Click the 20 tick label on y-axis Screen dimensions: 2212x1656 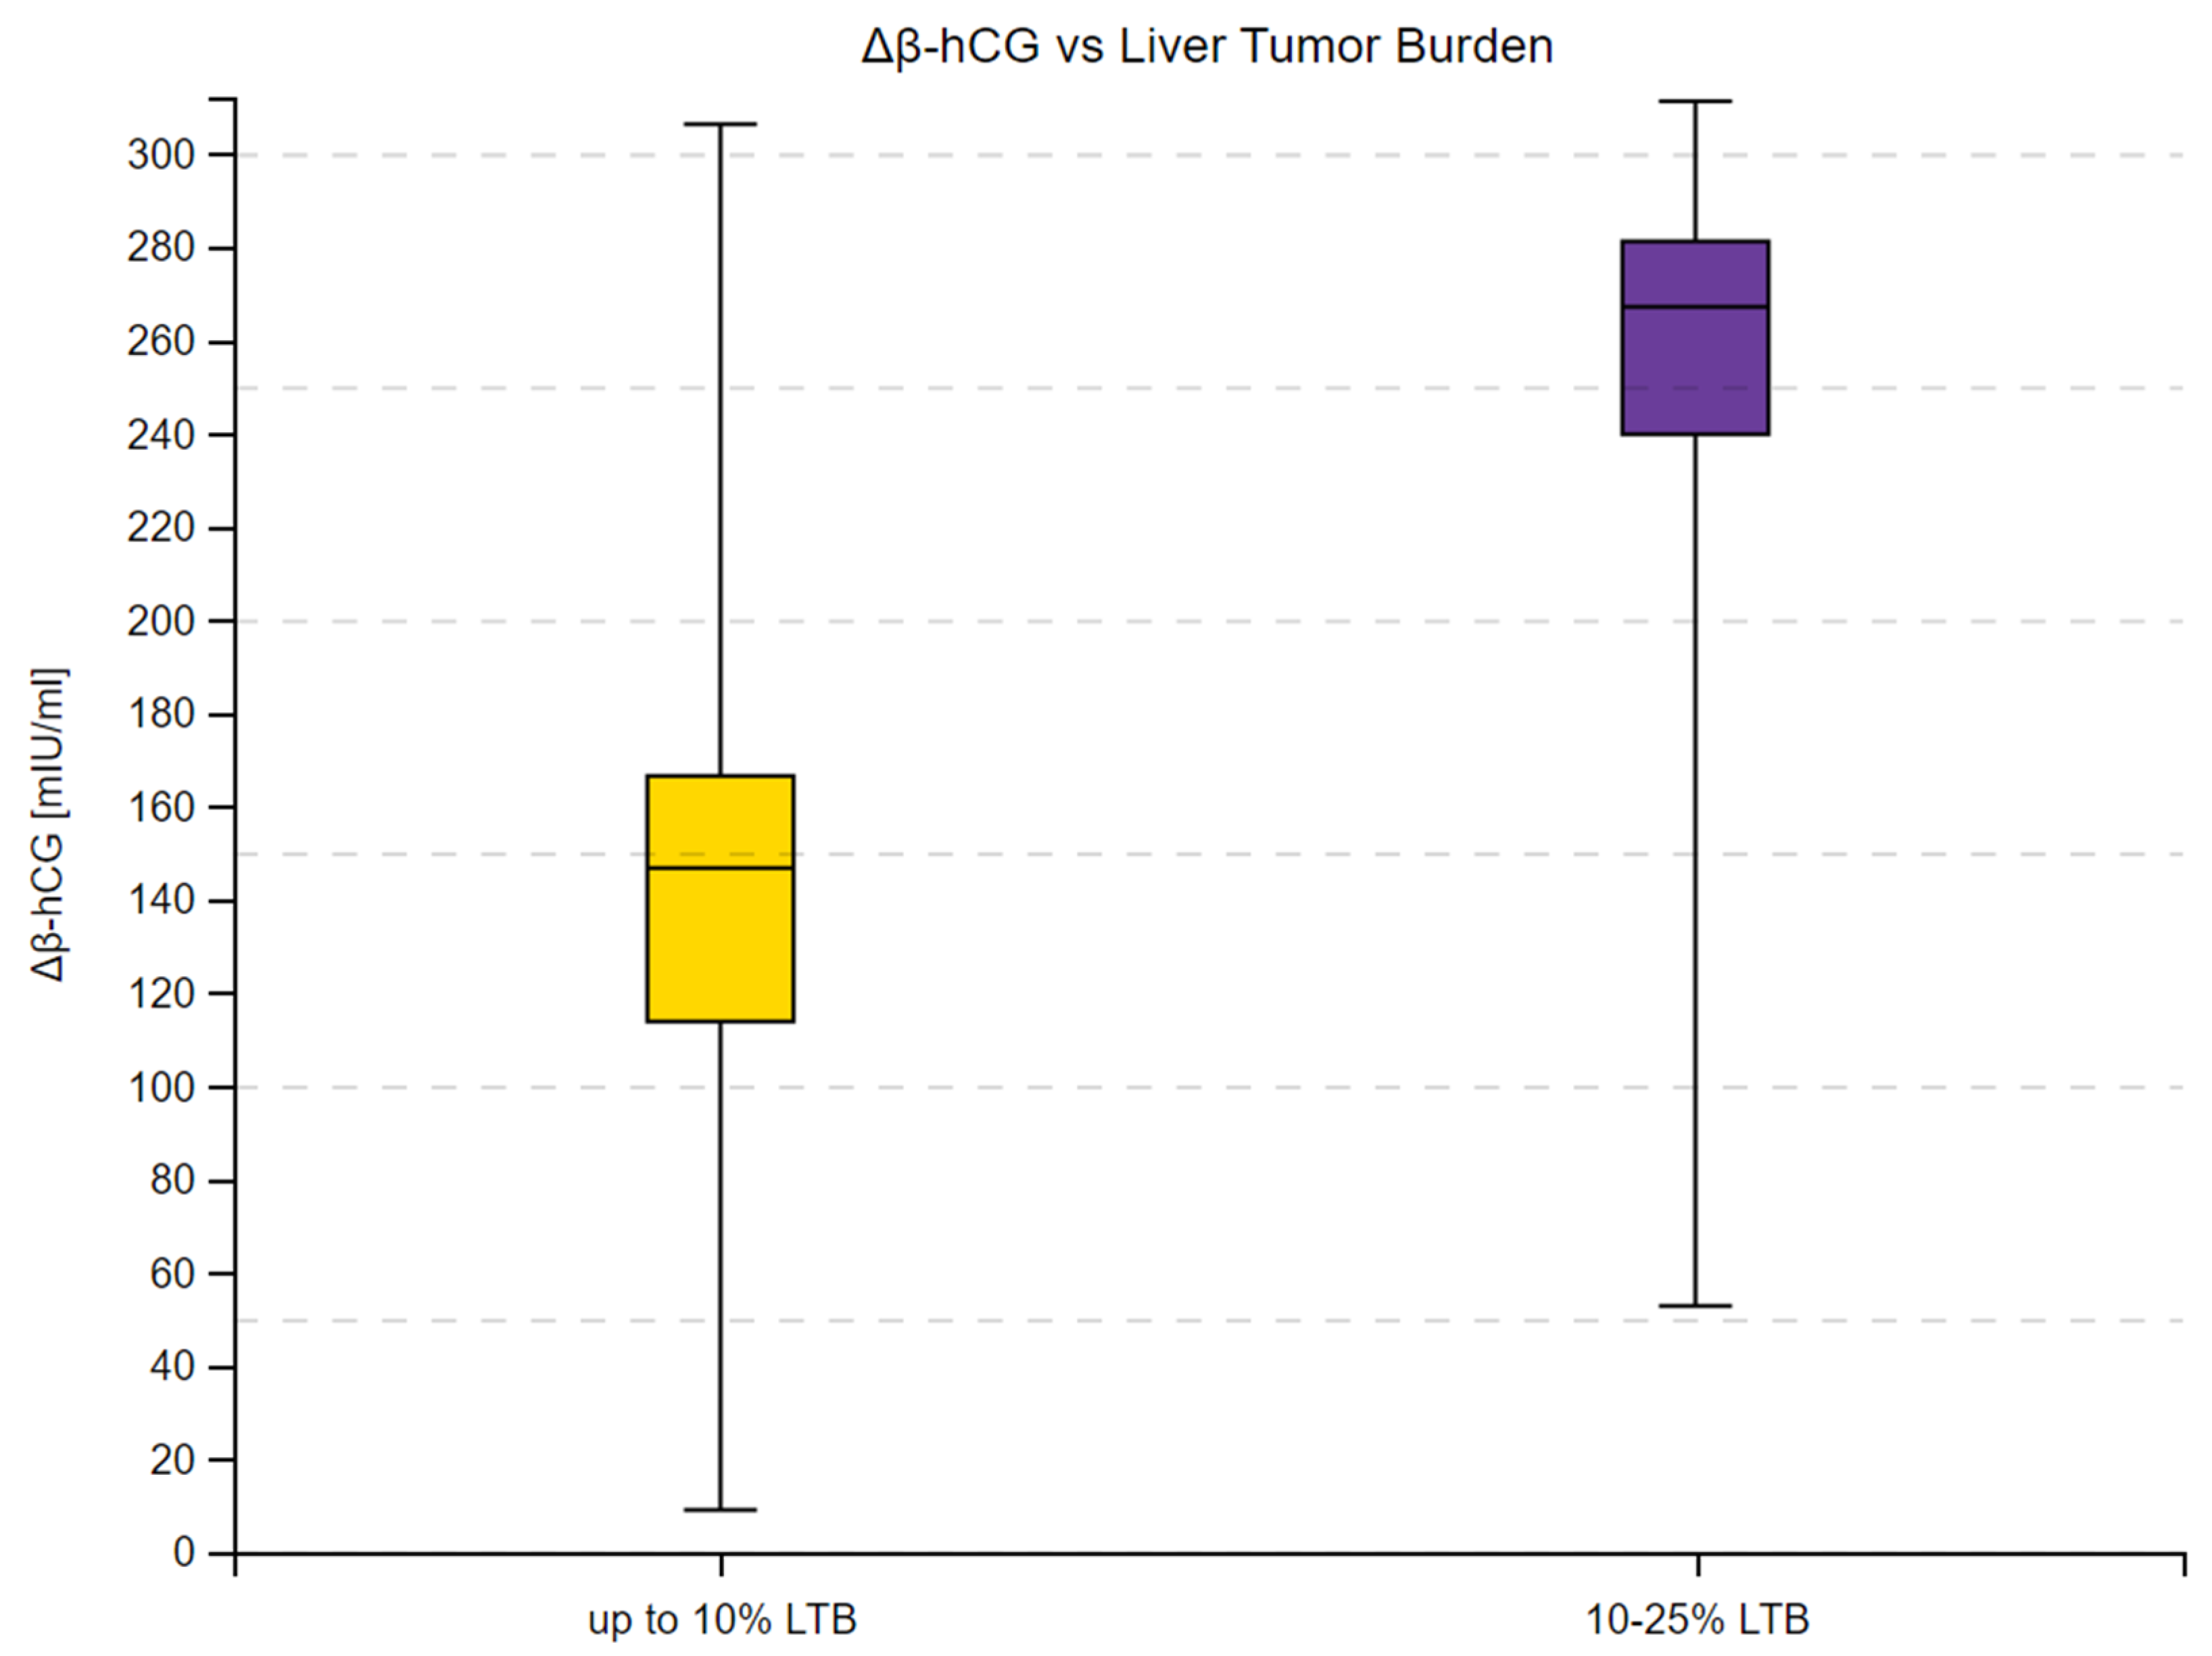coord(172,1460)
